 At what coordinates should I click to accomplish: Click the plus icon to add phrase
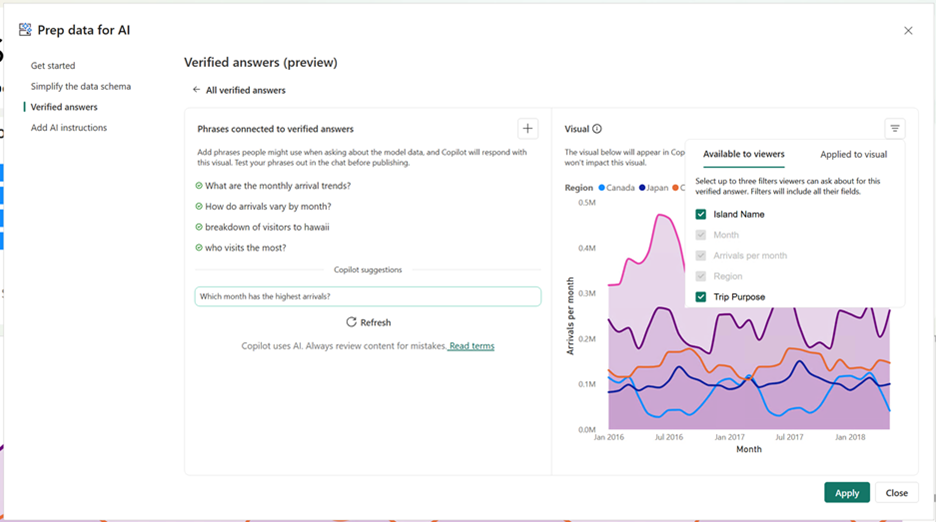pyautogui.click(x=528, y=128)
